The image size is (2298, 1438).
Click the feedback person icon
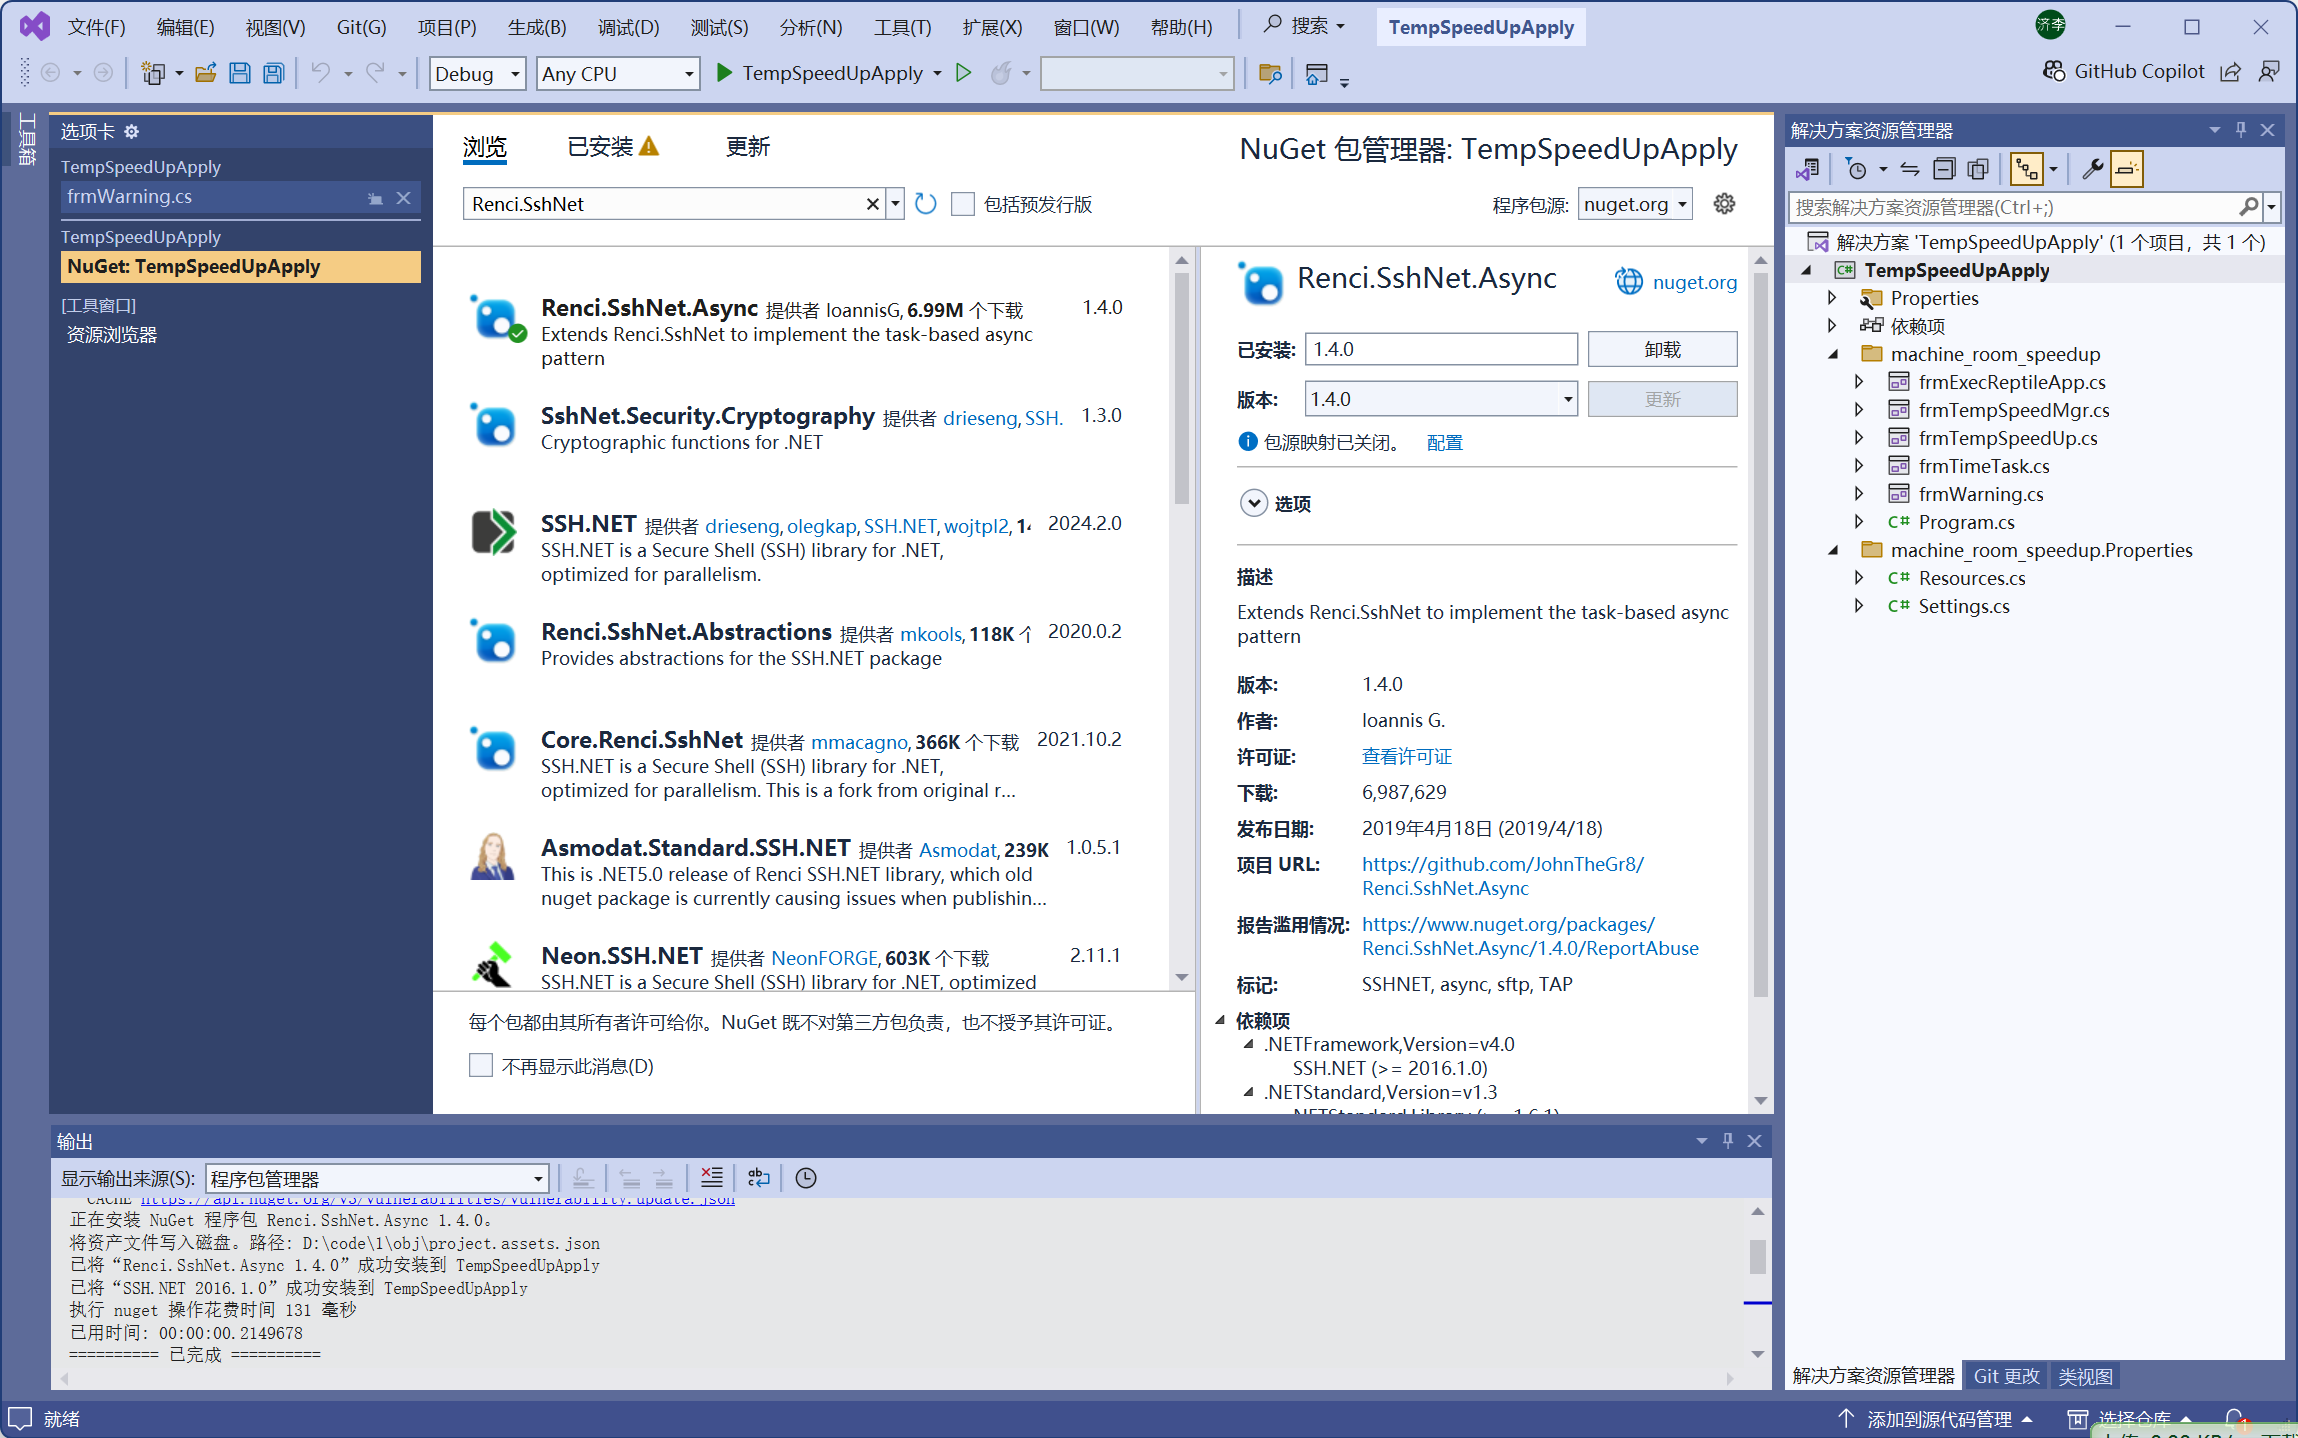[x=2269, y=71]
